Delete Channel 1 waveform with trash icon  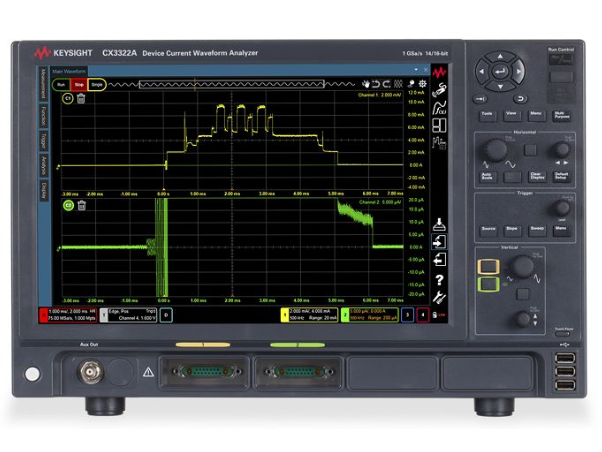click(81, 100)
